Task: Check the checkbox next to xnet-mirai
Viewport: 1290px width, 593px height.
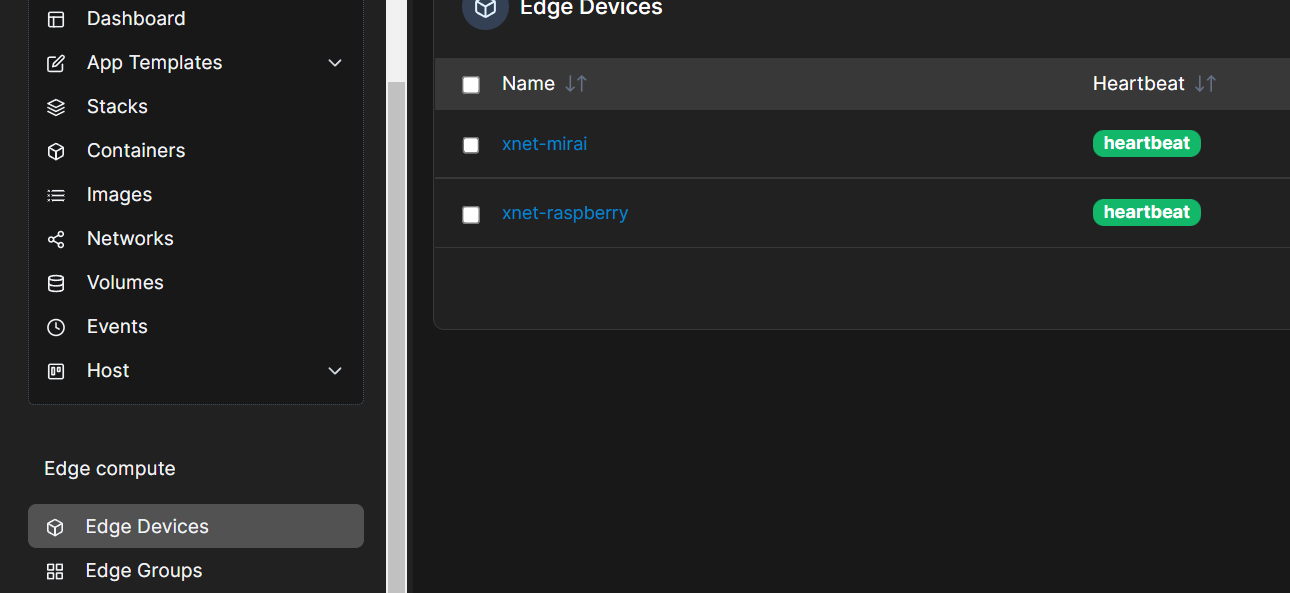Action: pyautogui.click(x=471, y=145)
